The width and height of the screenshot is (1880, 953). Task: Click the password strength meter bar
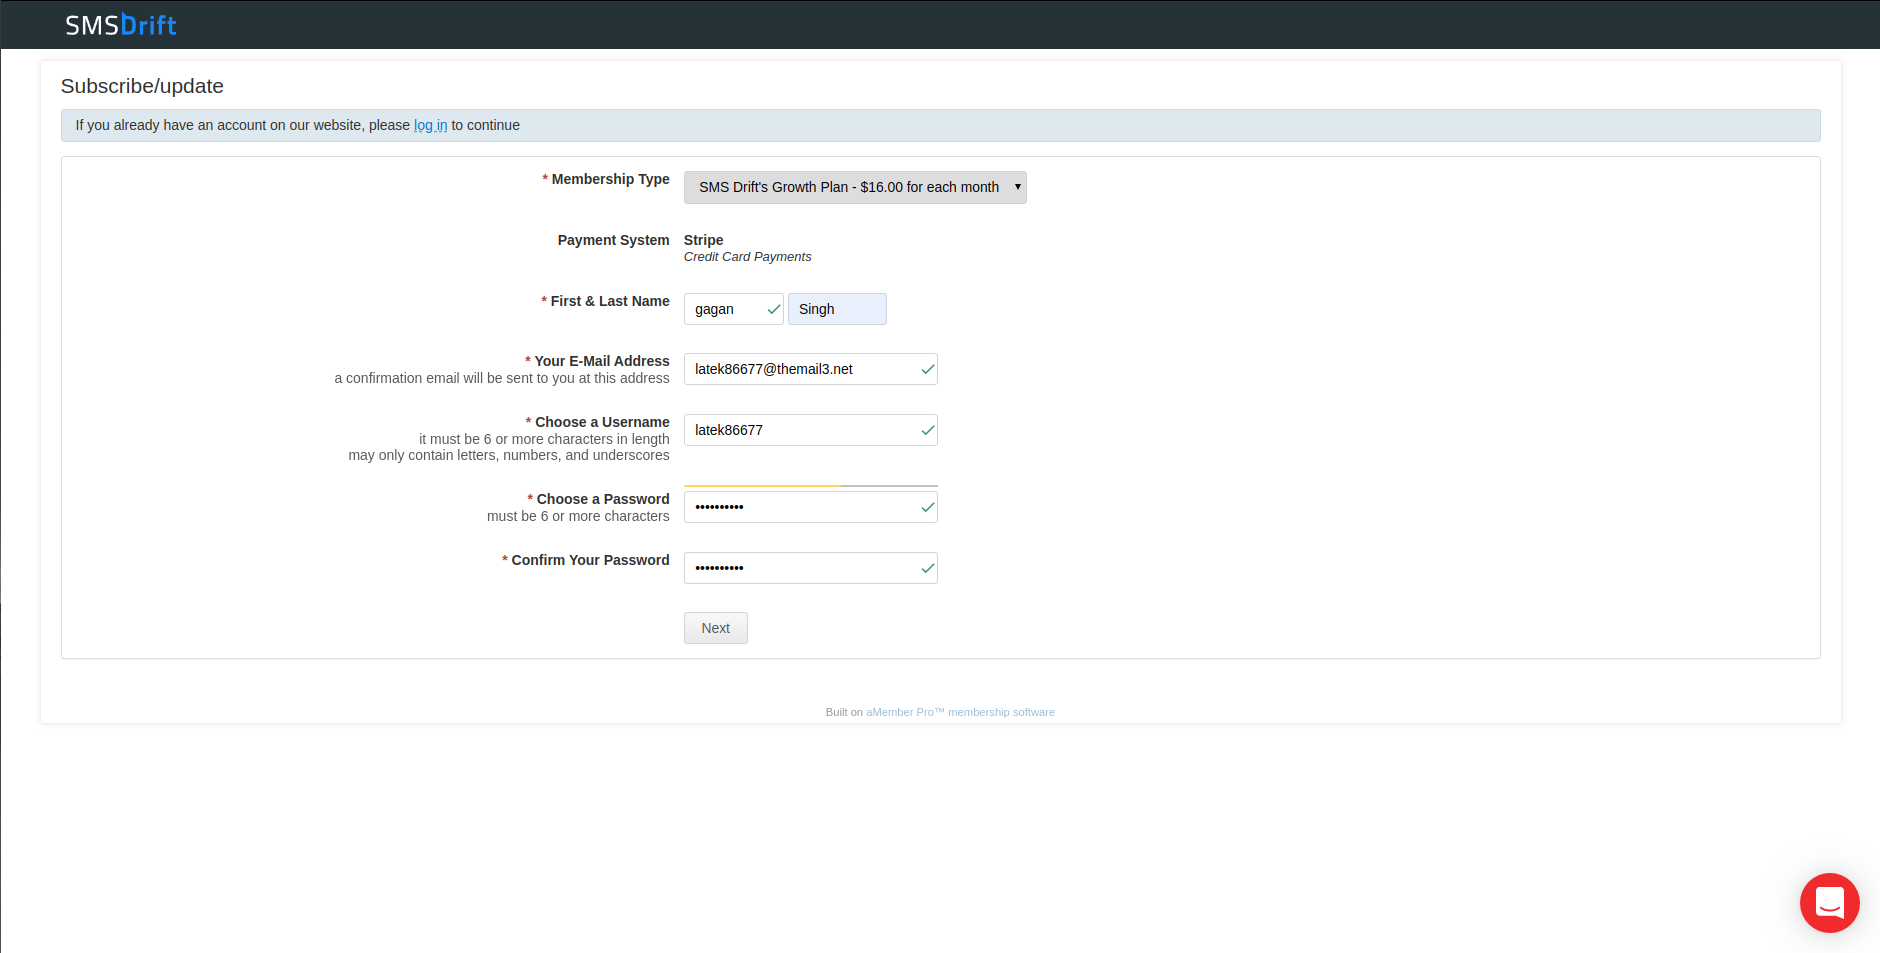pos(811,486)
